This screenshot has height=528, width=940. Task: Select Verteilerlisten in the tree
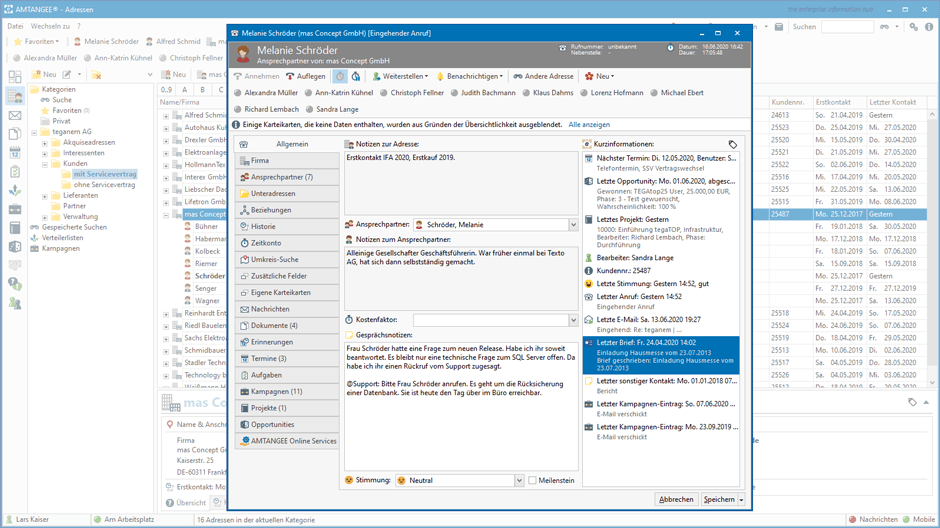pos(57,238)
